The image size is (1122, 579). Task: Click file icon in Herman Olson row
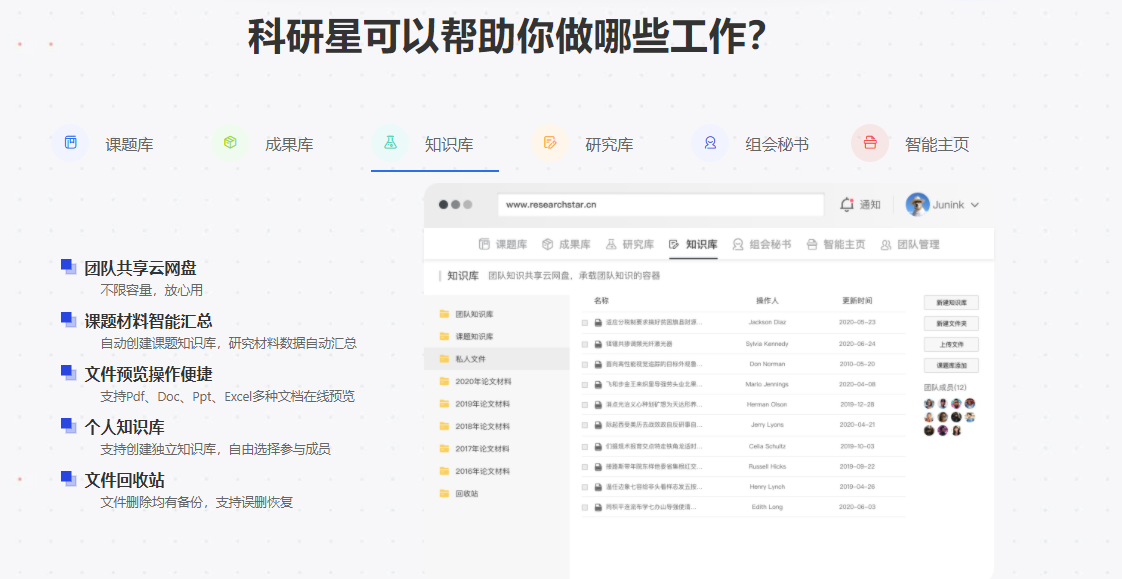point(597,405)
